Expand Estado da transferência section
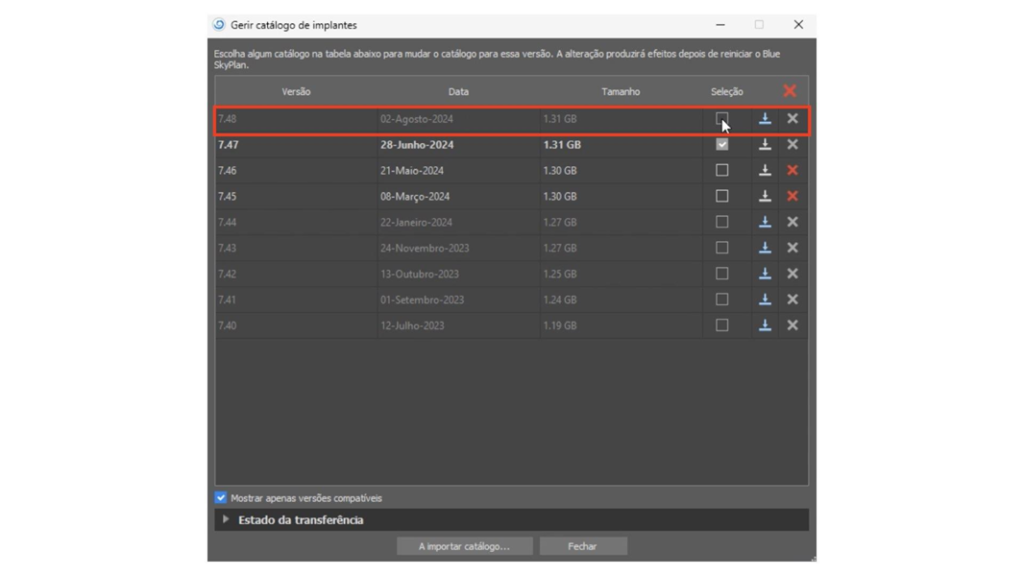1024x576 pixels. (226, 520)
